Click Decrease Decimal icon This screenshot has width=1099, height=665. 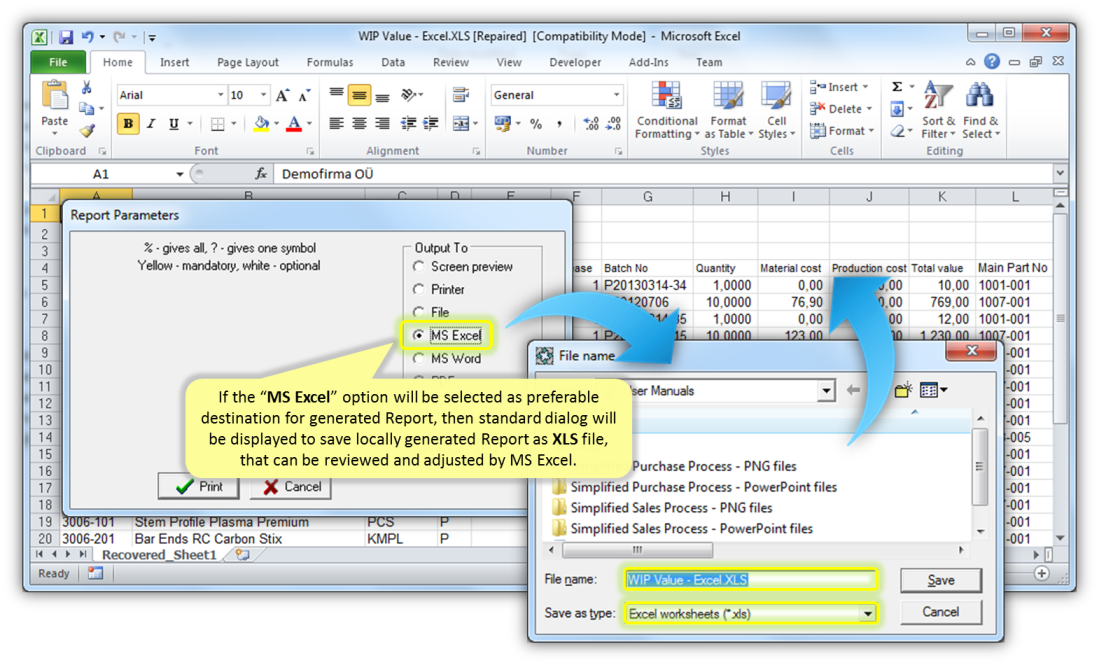point(613,124)
